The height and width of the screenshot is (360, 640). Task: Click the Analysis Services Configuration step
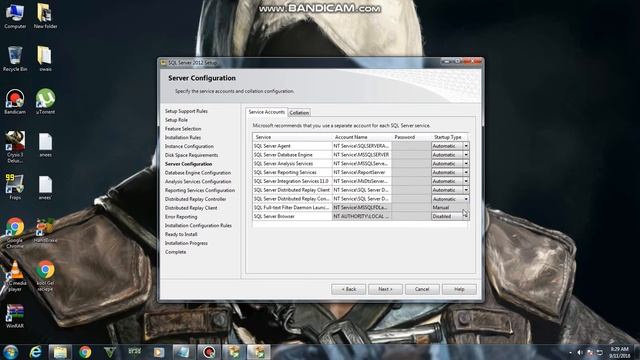tap(198, 182)
